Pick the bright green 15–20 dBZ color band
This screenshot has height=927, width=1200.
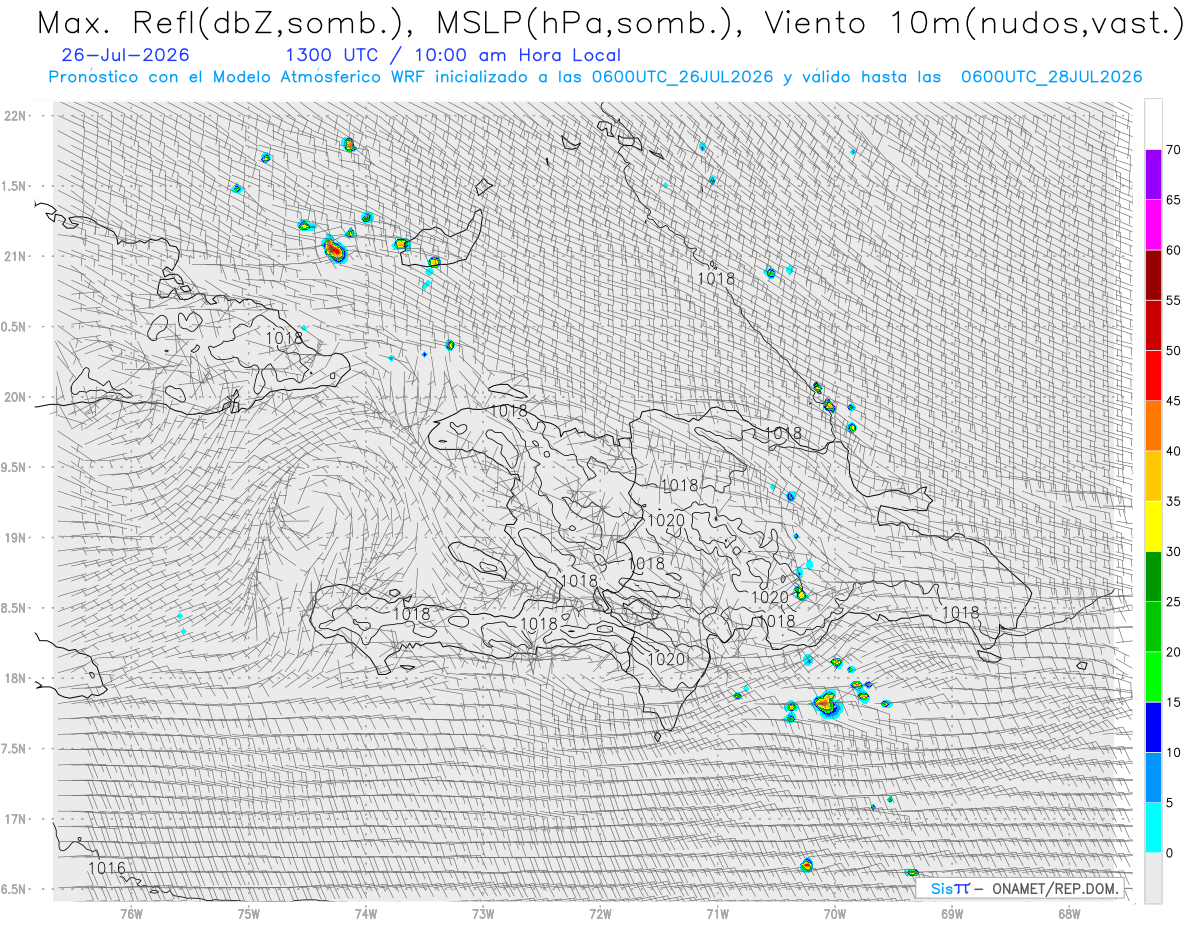(x=1153, y=677)
